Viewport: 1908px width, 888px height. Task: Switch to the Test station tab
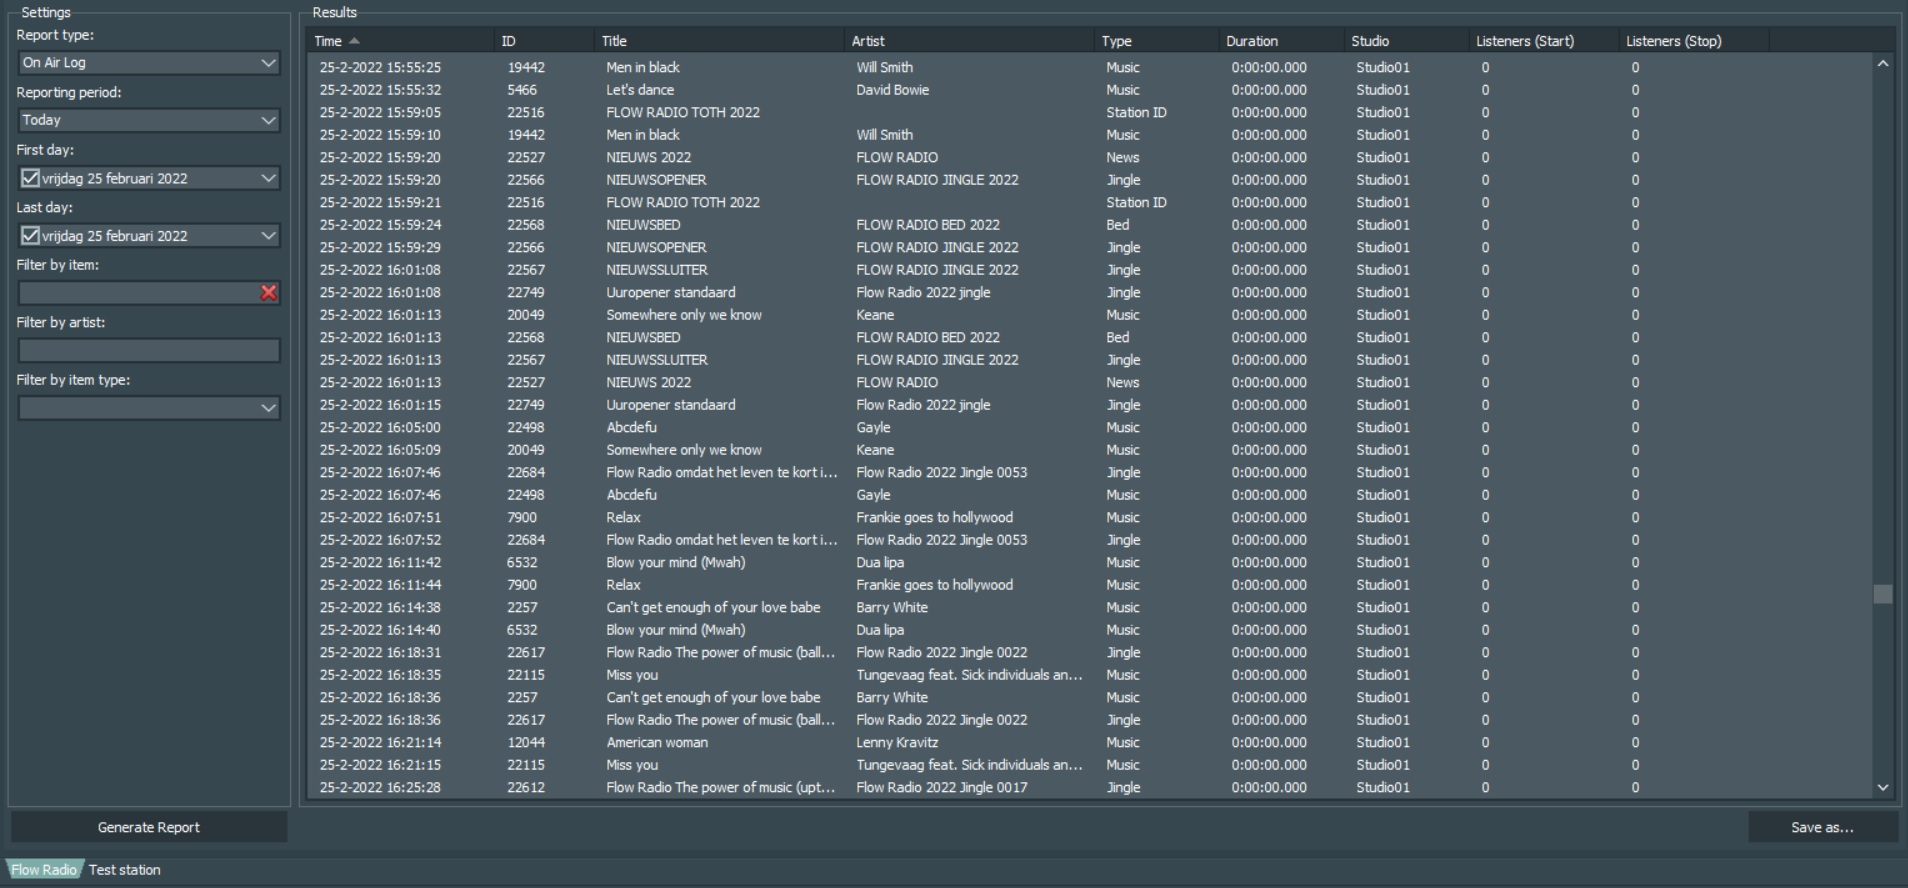coord(124,870)
